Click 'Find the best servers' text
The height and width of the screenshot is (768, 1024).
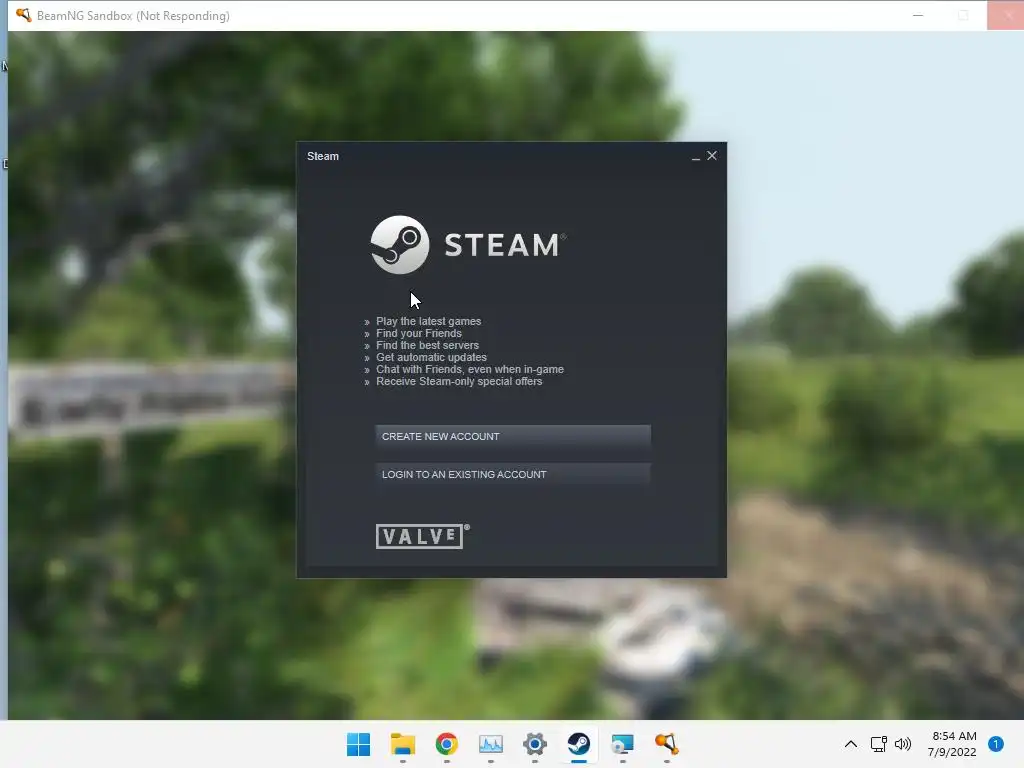click(427, 345)
